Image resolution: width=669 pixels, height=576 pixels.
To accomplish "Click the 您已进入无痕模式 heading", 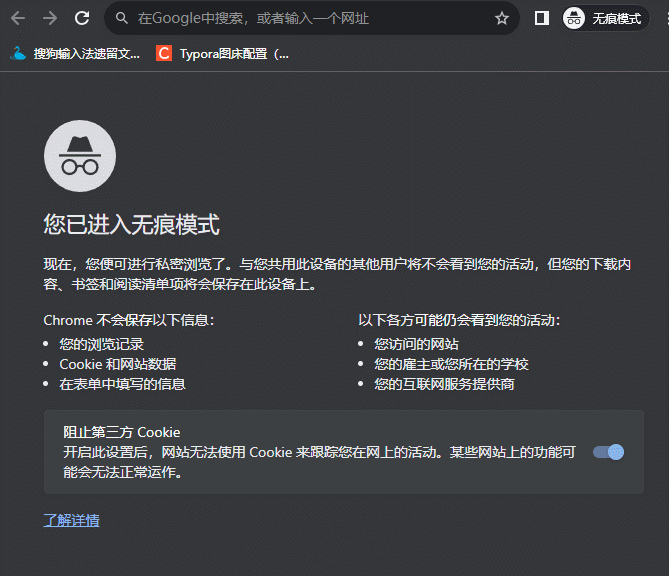I will [x=131, y=224].
